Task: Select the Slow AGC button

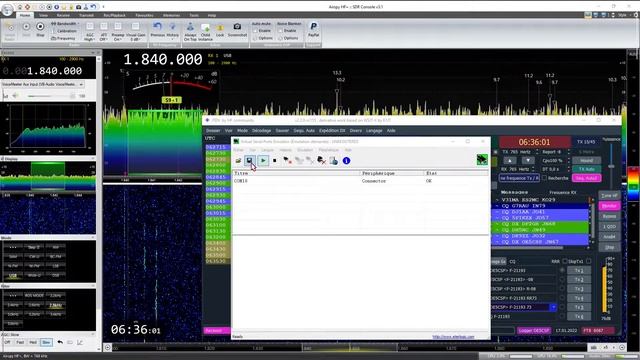Action: click(x=46, y=342)
